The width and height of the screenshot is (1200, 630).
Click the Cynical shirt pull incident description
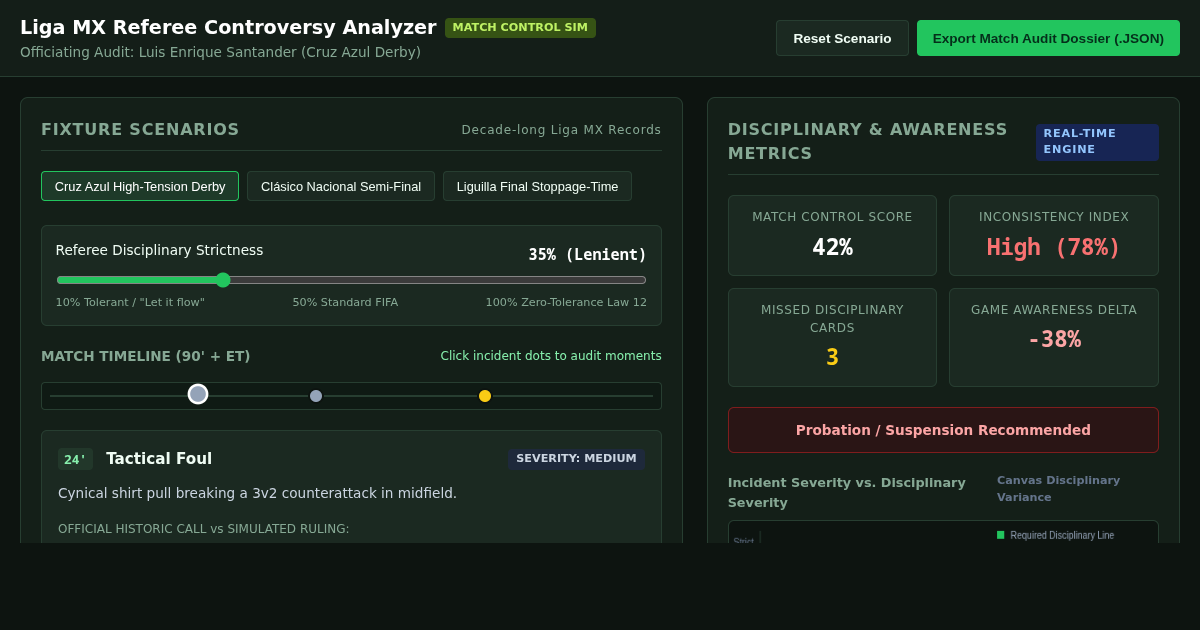coord(257,493)
